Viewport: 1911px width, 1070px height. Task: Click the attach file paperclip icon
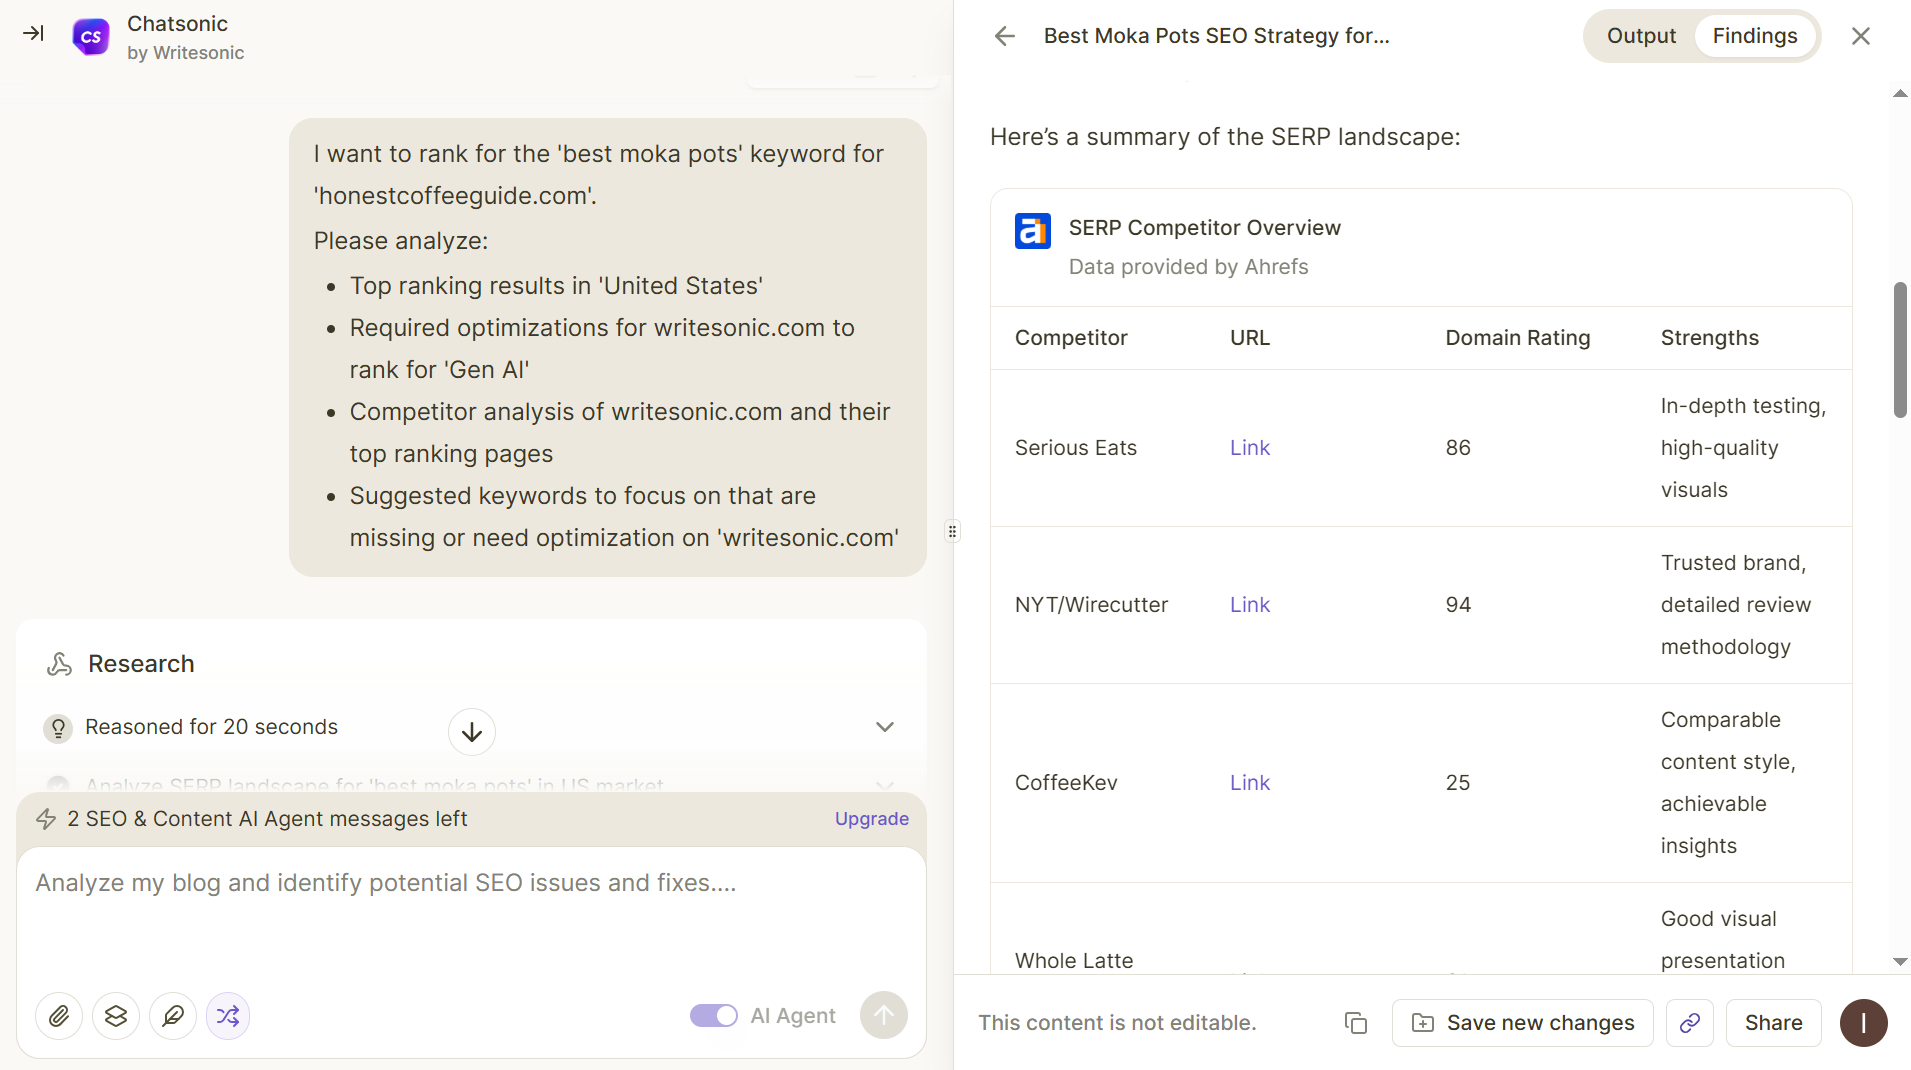click(x=59, y=1016)
